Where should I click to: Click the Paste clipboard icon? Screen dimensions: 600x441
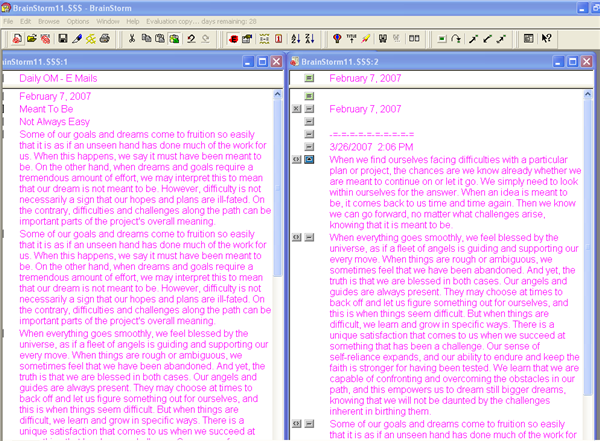pos(160,39)
